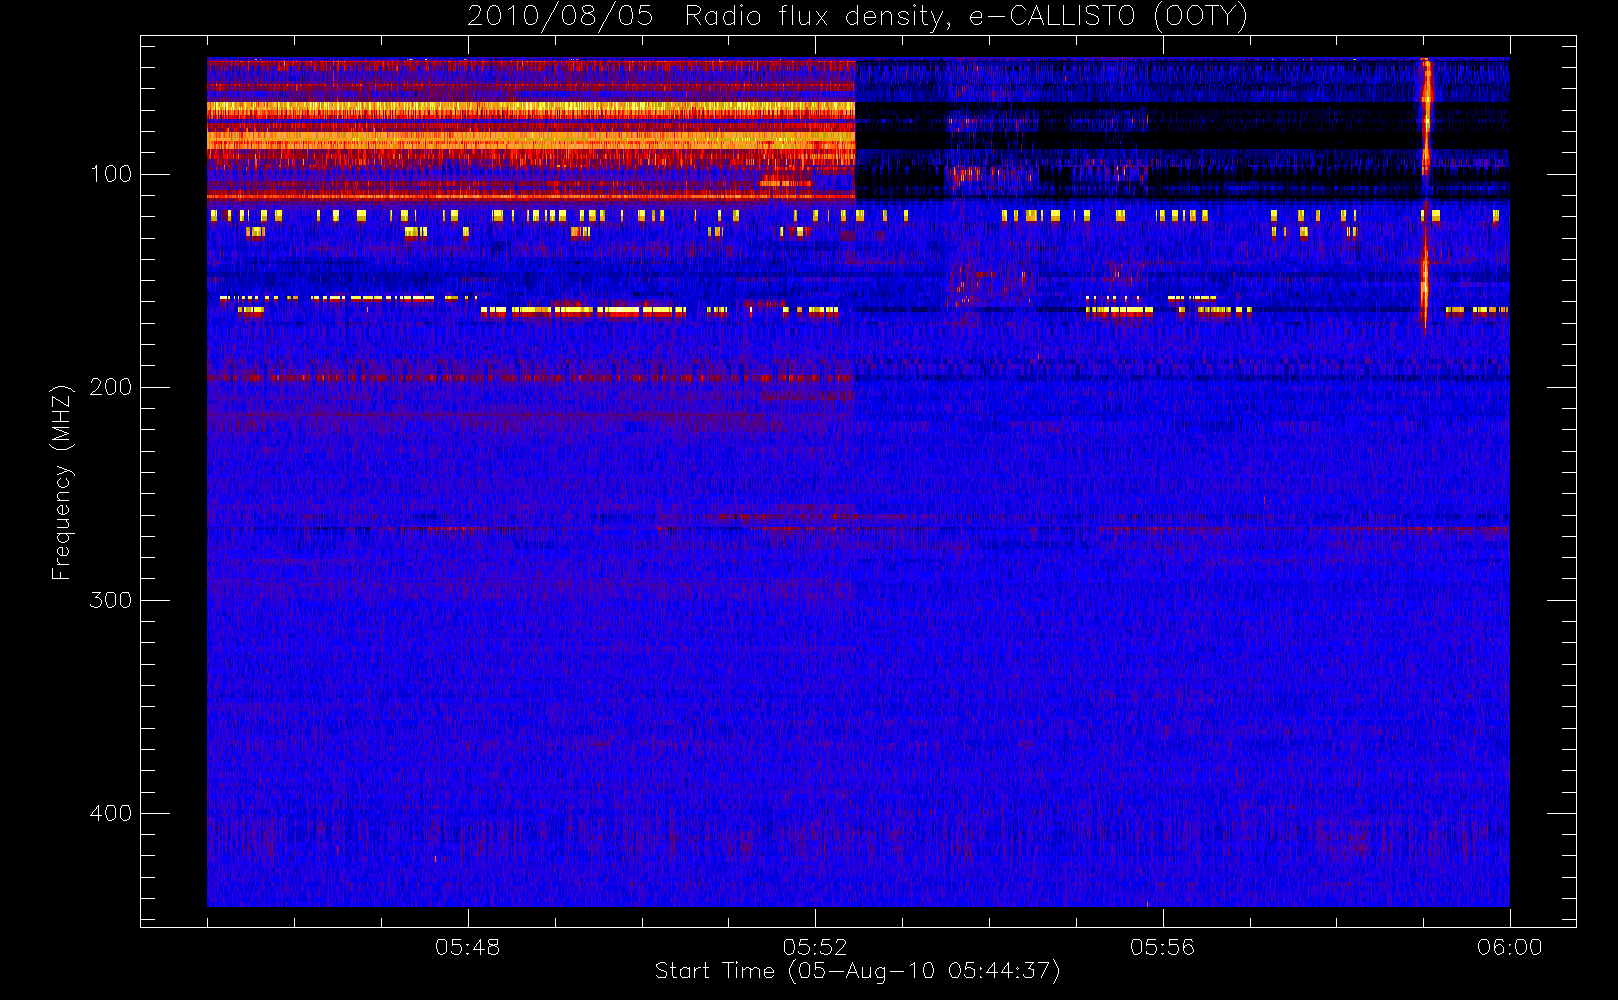The image size is (1618, 1000).
Task: Click the vertical radio burst streak near 05:59
Action: (1426, 195)
